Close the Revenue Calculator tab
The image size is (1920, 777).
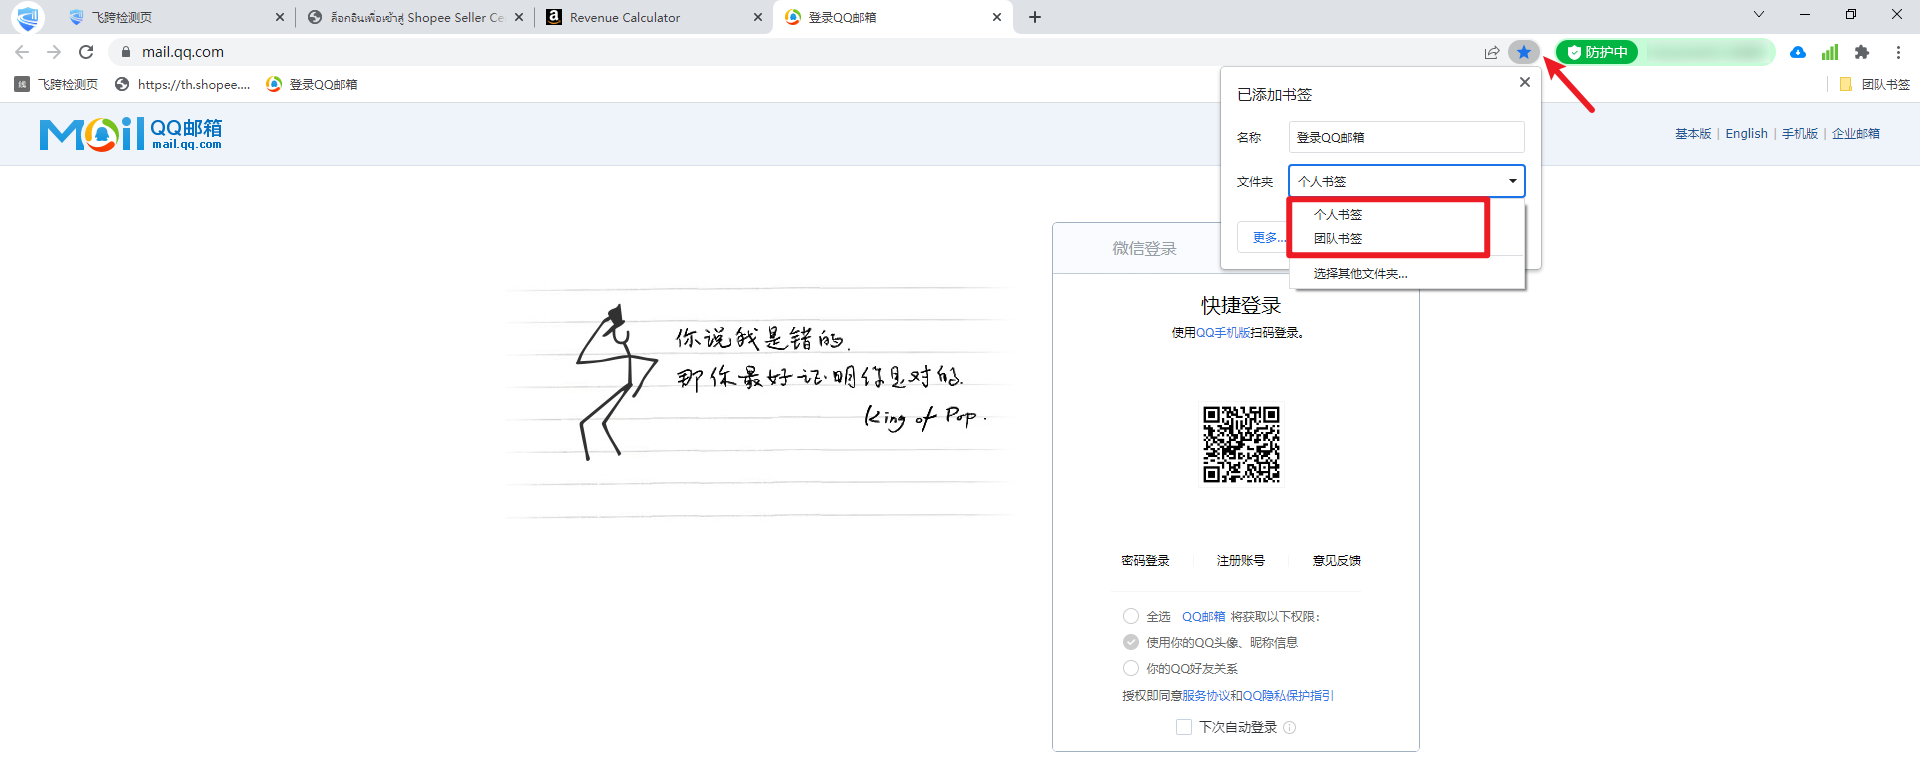[757, 17]
